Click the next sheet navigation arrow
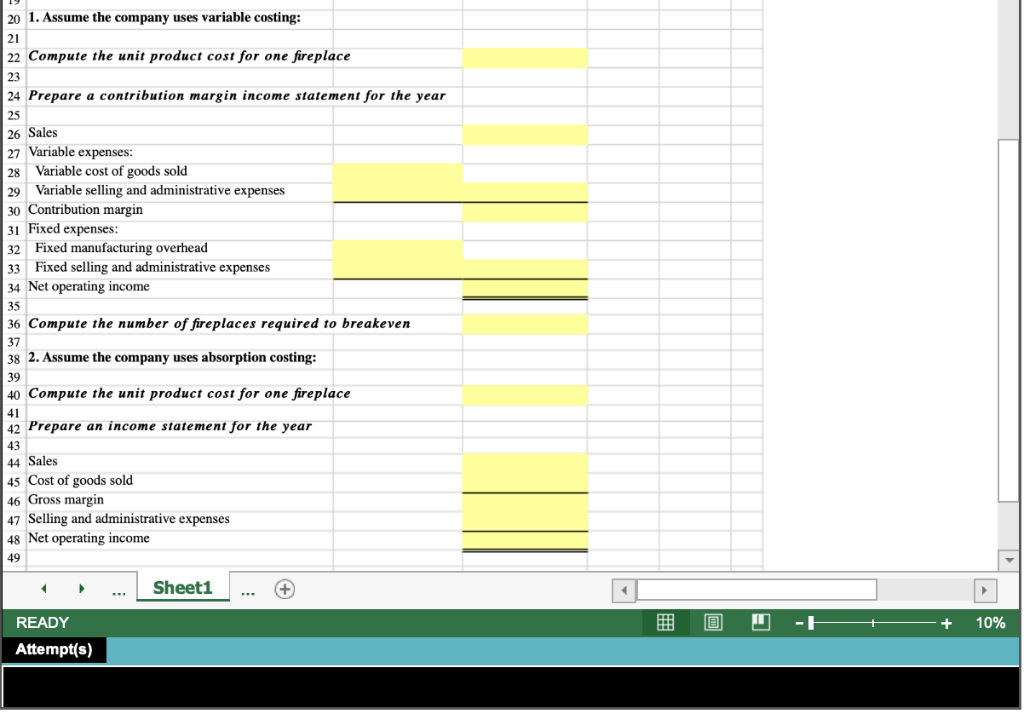Screen dimensions: 1024x714 (x=81, y=589)
